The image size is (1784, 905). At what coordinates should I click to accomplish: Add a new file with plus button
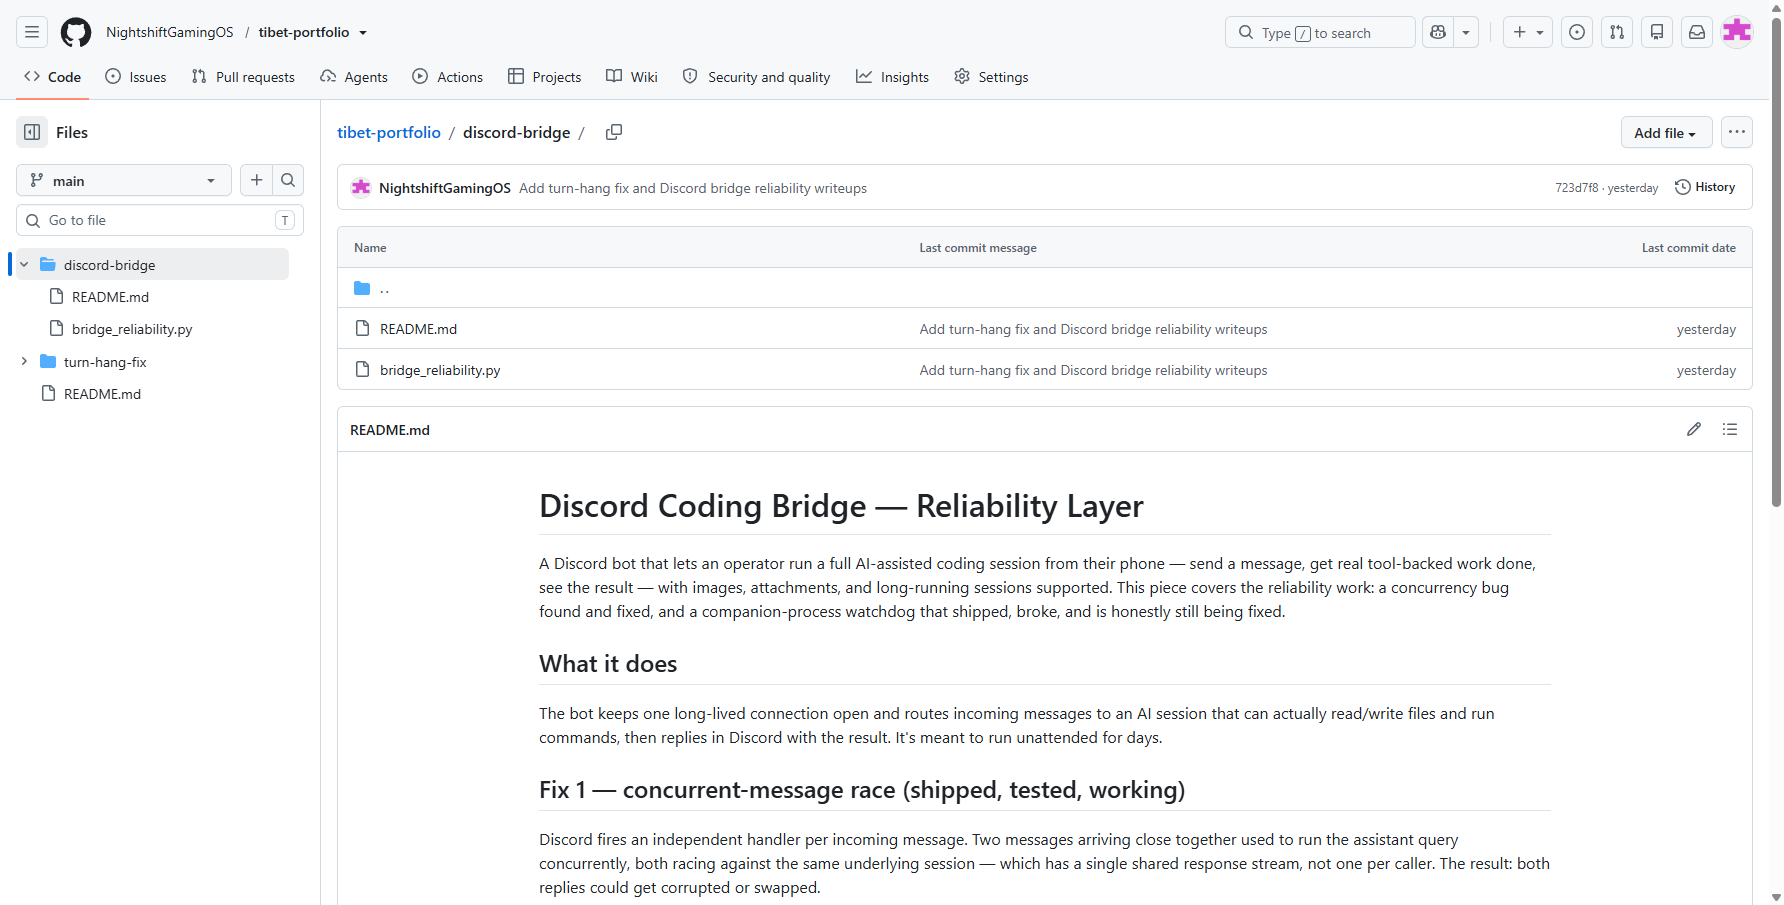pos(257,180)
